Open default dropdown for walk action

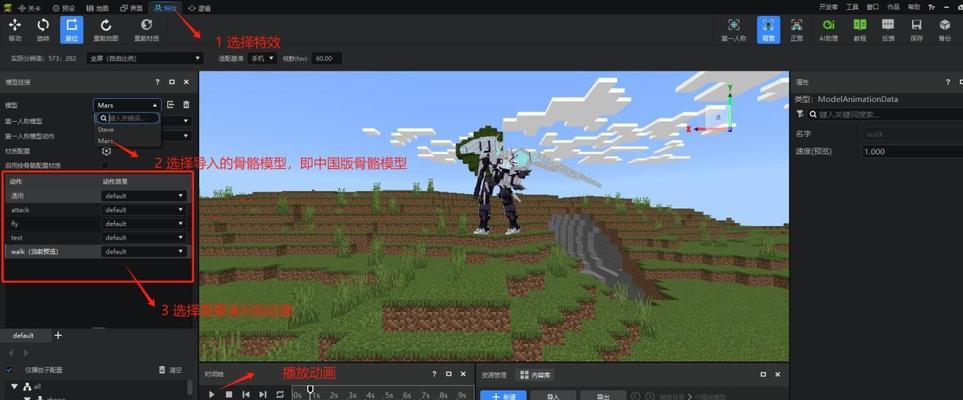144,251
